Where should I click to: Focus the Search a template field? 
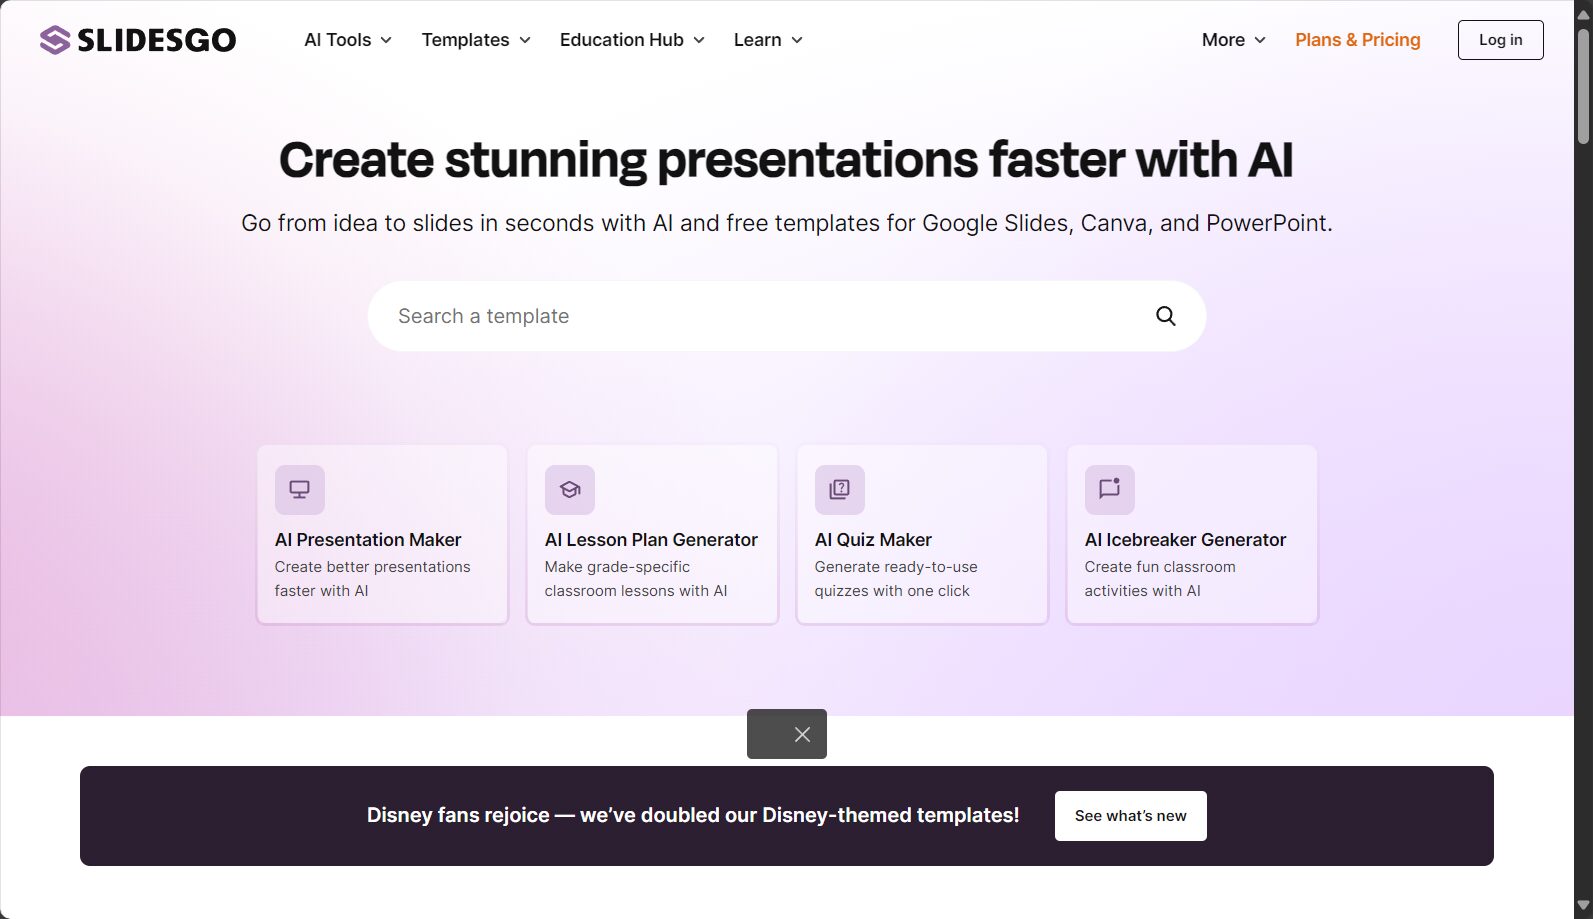point(786,316)
